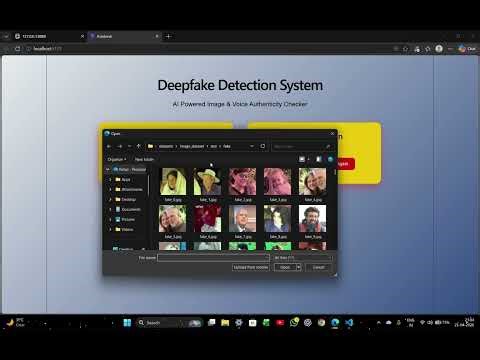Select the dark red tinted thumbnail
This screenshot has width=480, height=360.
(208, 218)
